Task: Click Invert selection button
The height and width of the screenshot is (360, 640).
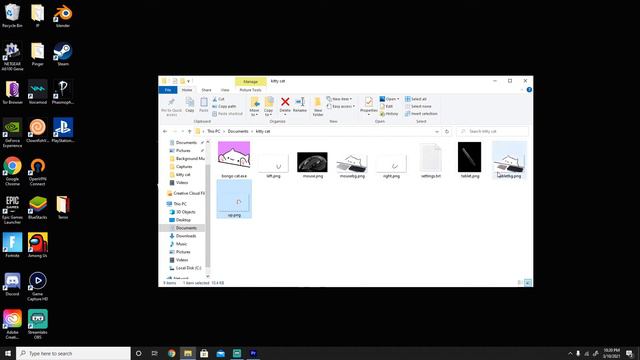Action: 421,114
